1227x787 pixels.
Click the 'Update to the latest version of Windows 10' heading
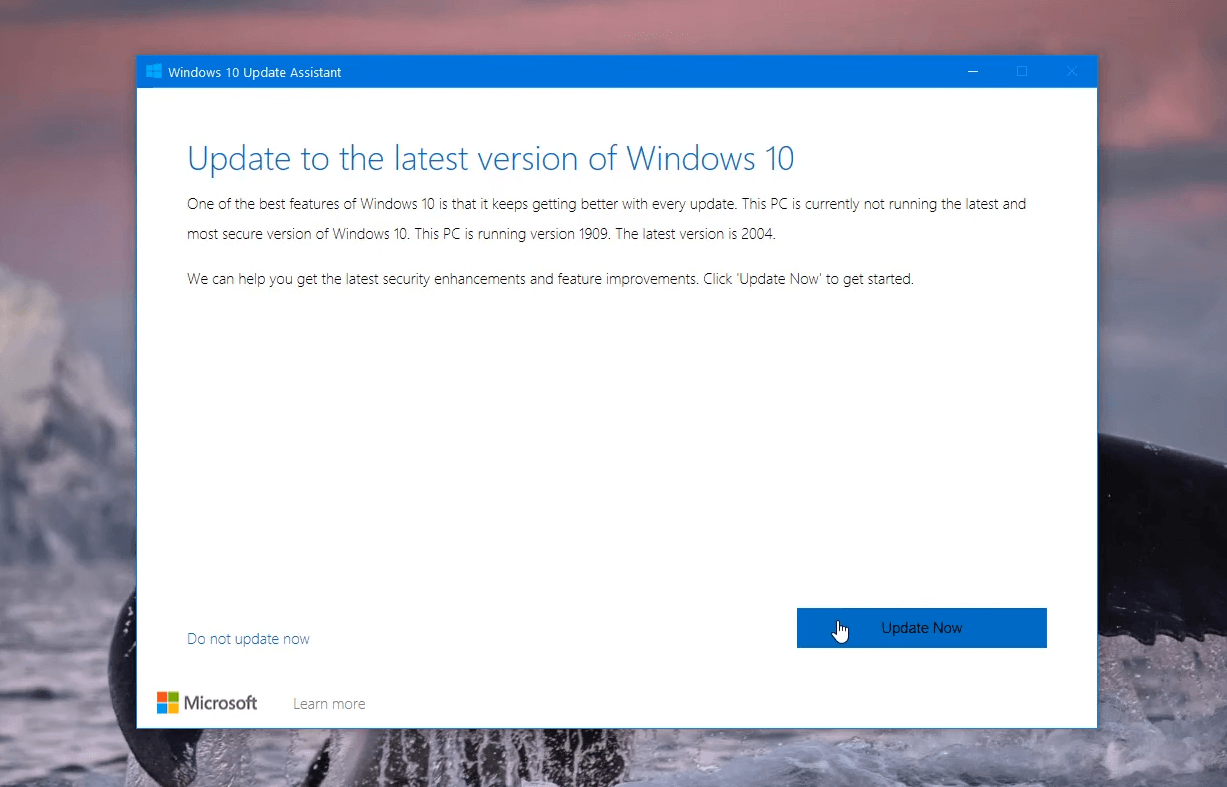coord(490,158)
